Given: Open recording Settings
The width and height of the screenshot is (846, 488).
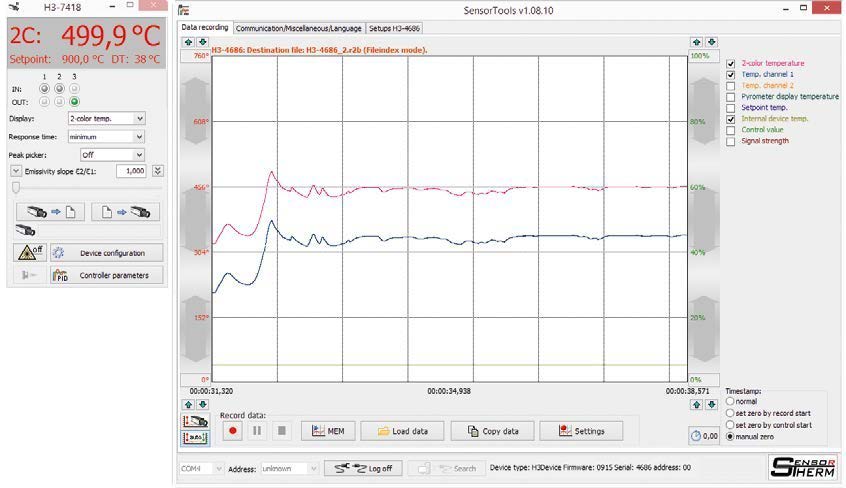Looking at the screenshot, I should pyautogui.click(x=581, y=431).
